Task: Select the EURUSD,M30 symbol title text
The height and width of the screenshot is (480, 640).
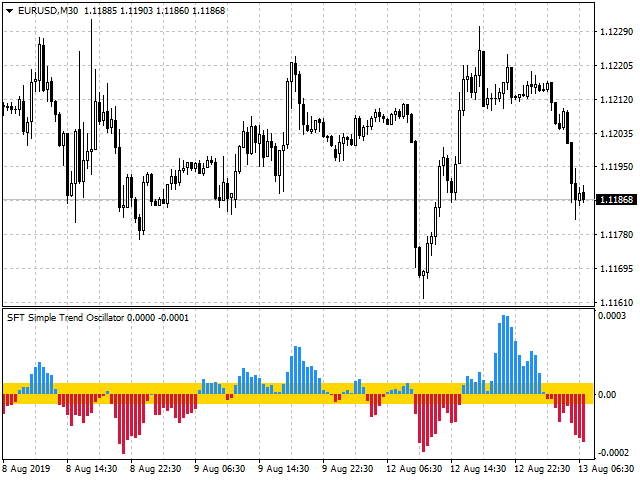Action: tap(48, 11)
